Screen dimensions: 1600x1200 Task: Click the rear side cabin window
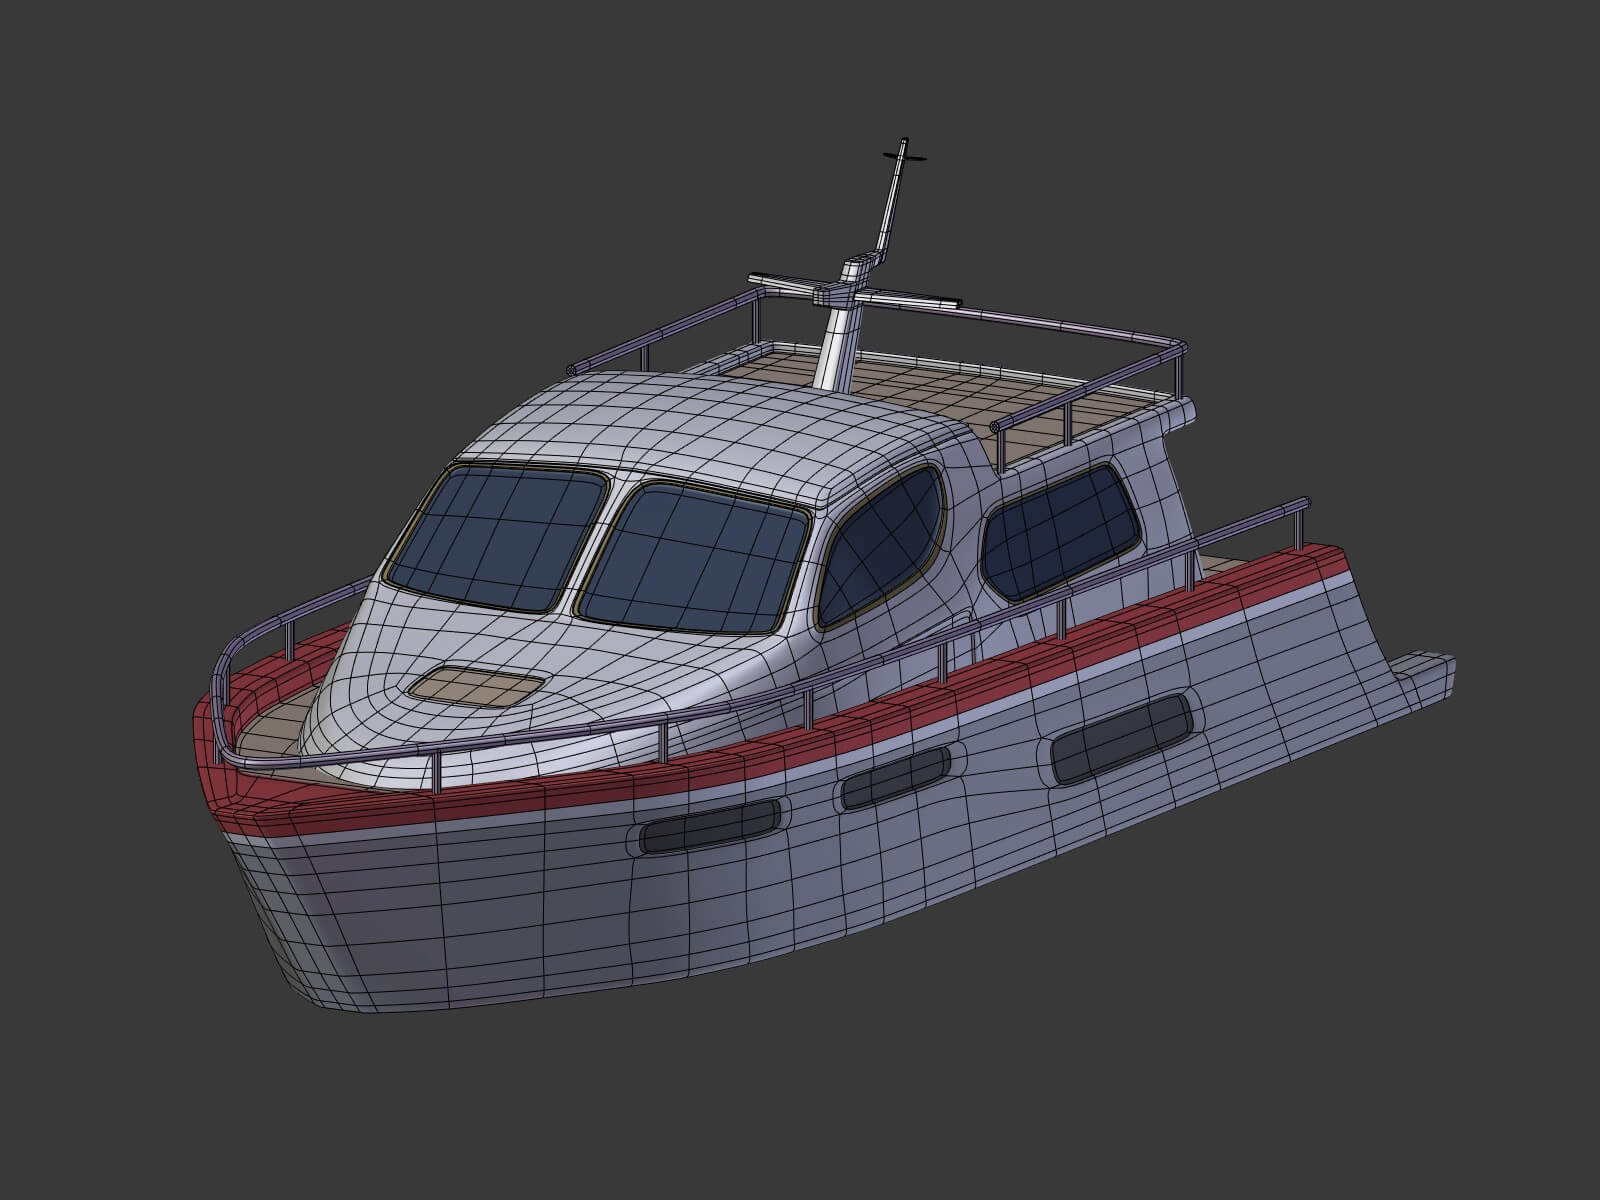(1060, 531)
